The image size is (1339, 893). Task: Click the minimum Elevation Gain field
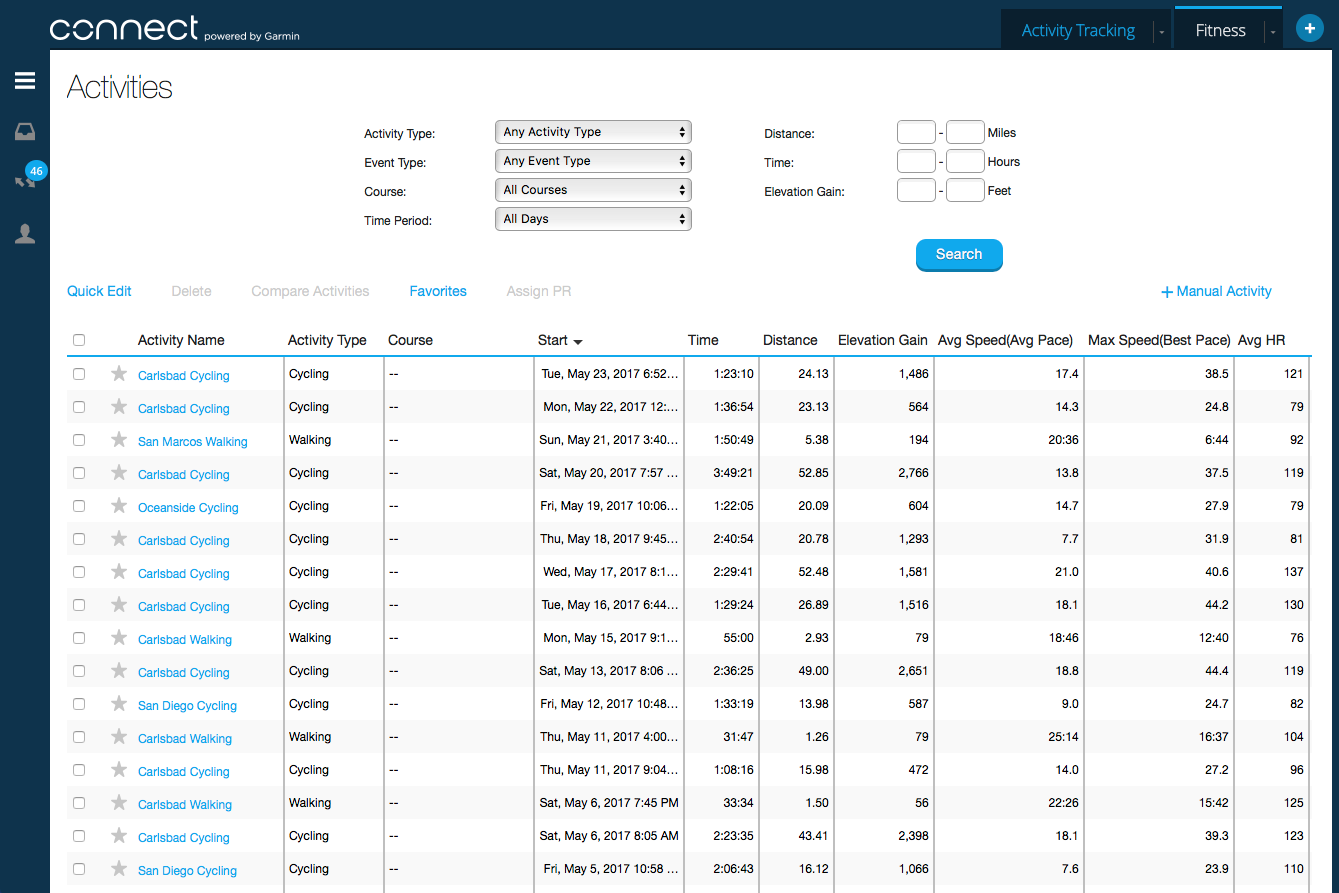[916, 190]
